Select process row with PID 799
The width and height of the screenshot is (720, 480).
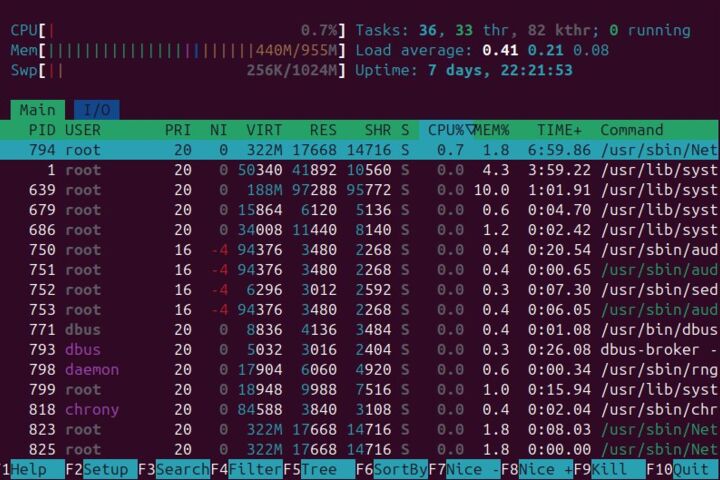click(360, 390)
